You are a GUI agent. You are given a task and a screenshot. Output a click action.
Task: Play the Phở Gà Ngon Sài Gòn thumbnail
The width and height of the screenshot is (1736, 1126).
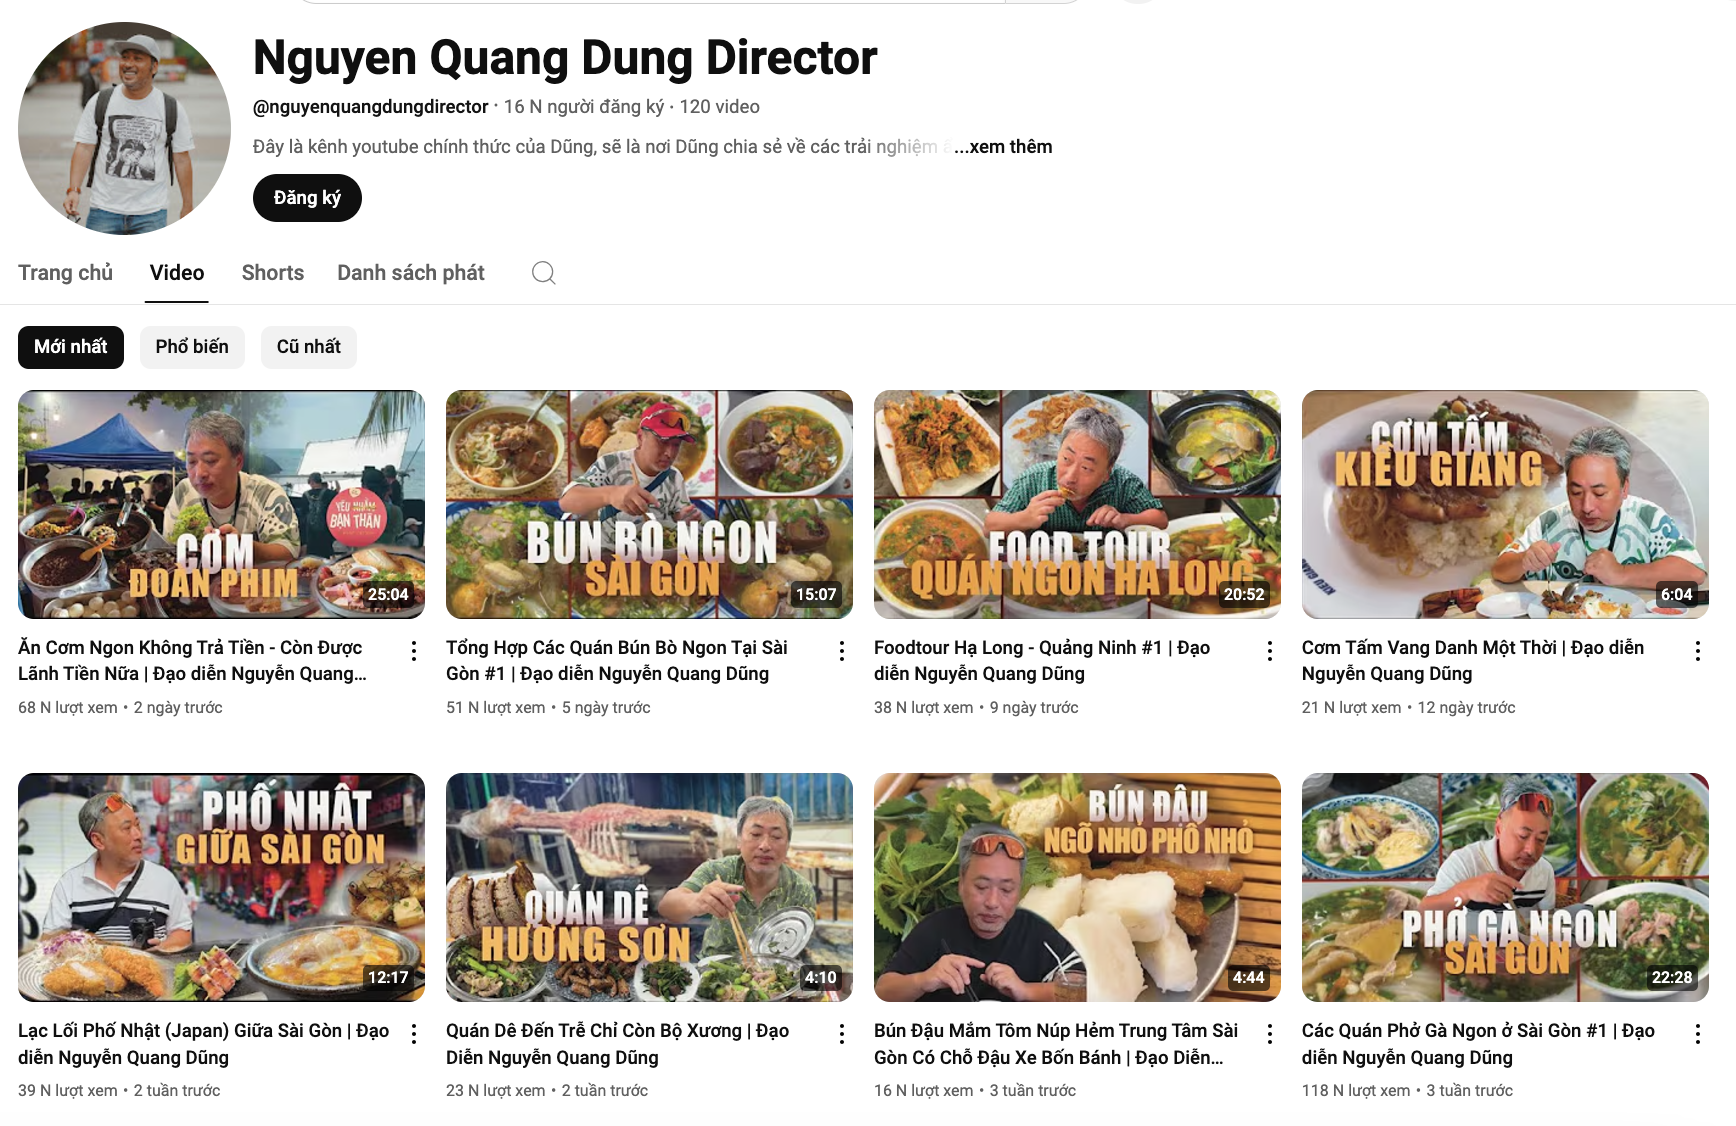pyautogui.click(x=1504, y=886)
